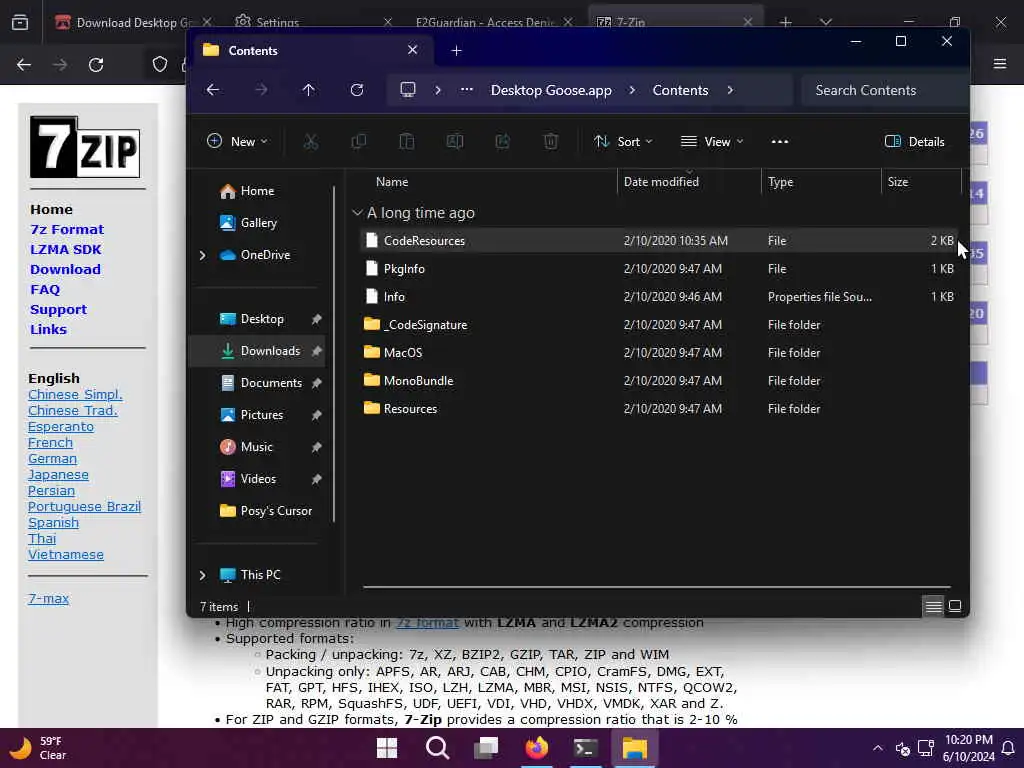Open the Sort dropdown

[624, 142]
